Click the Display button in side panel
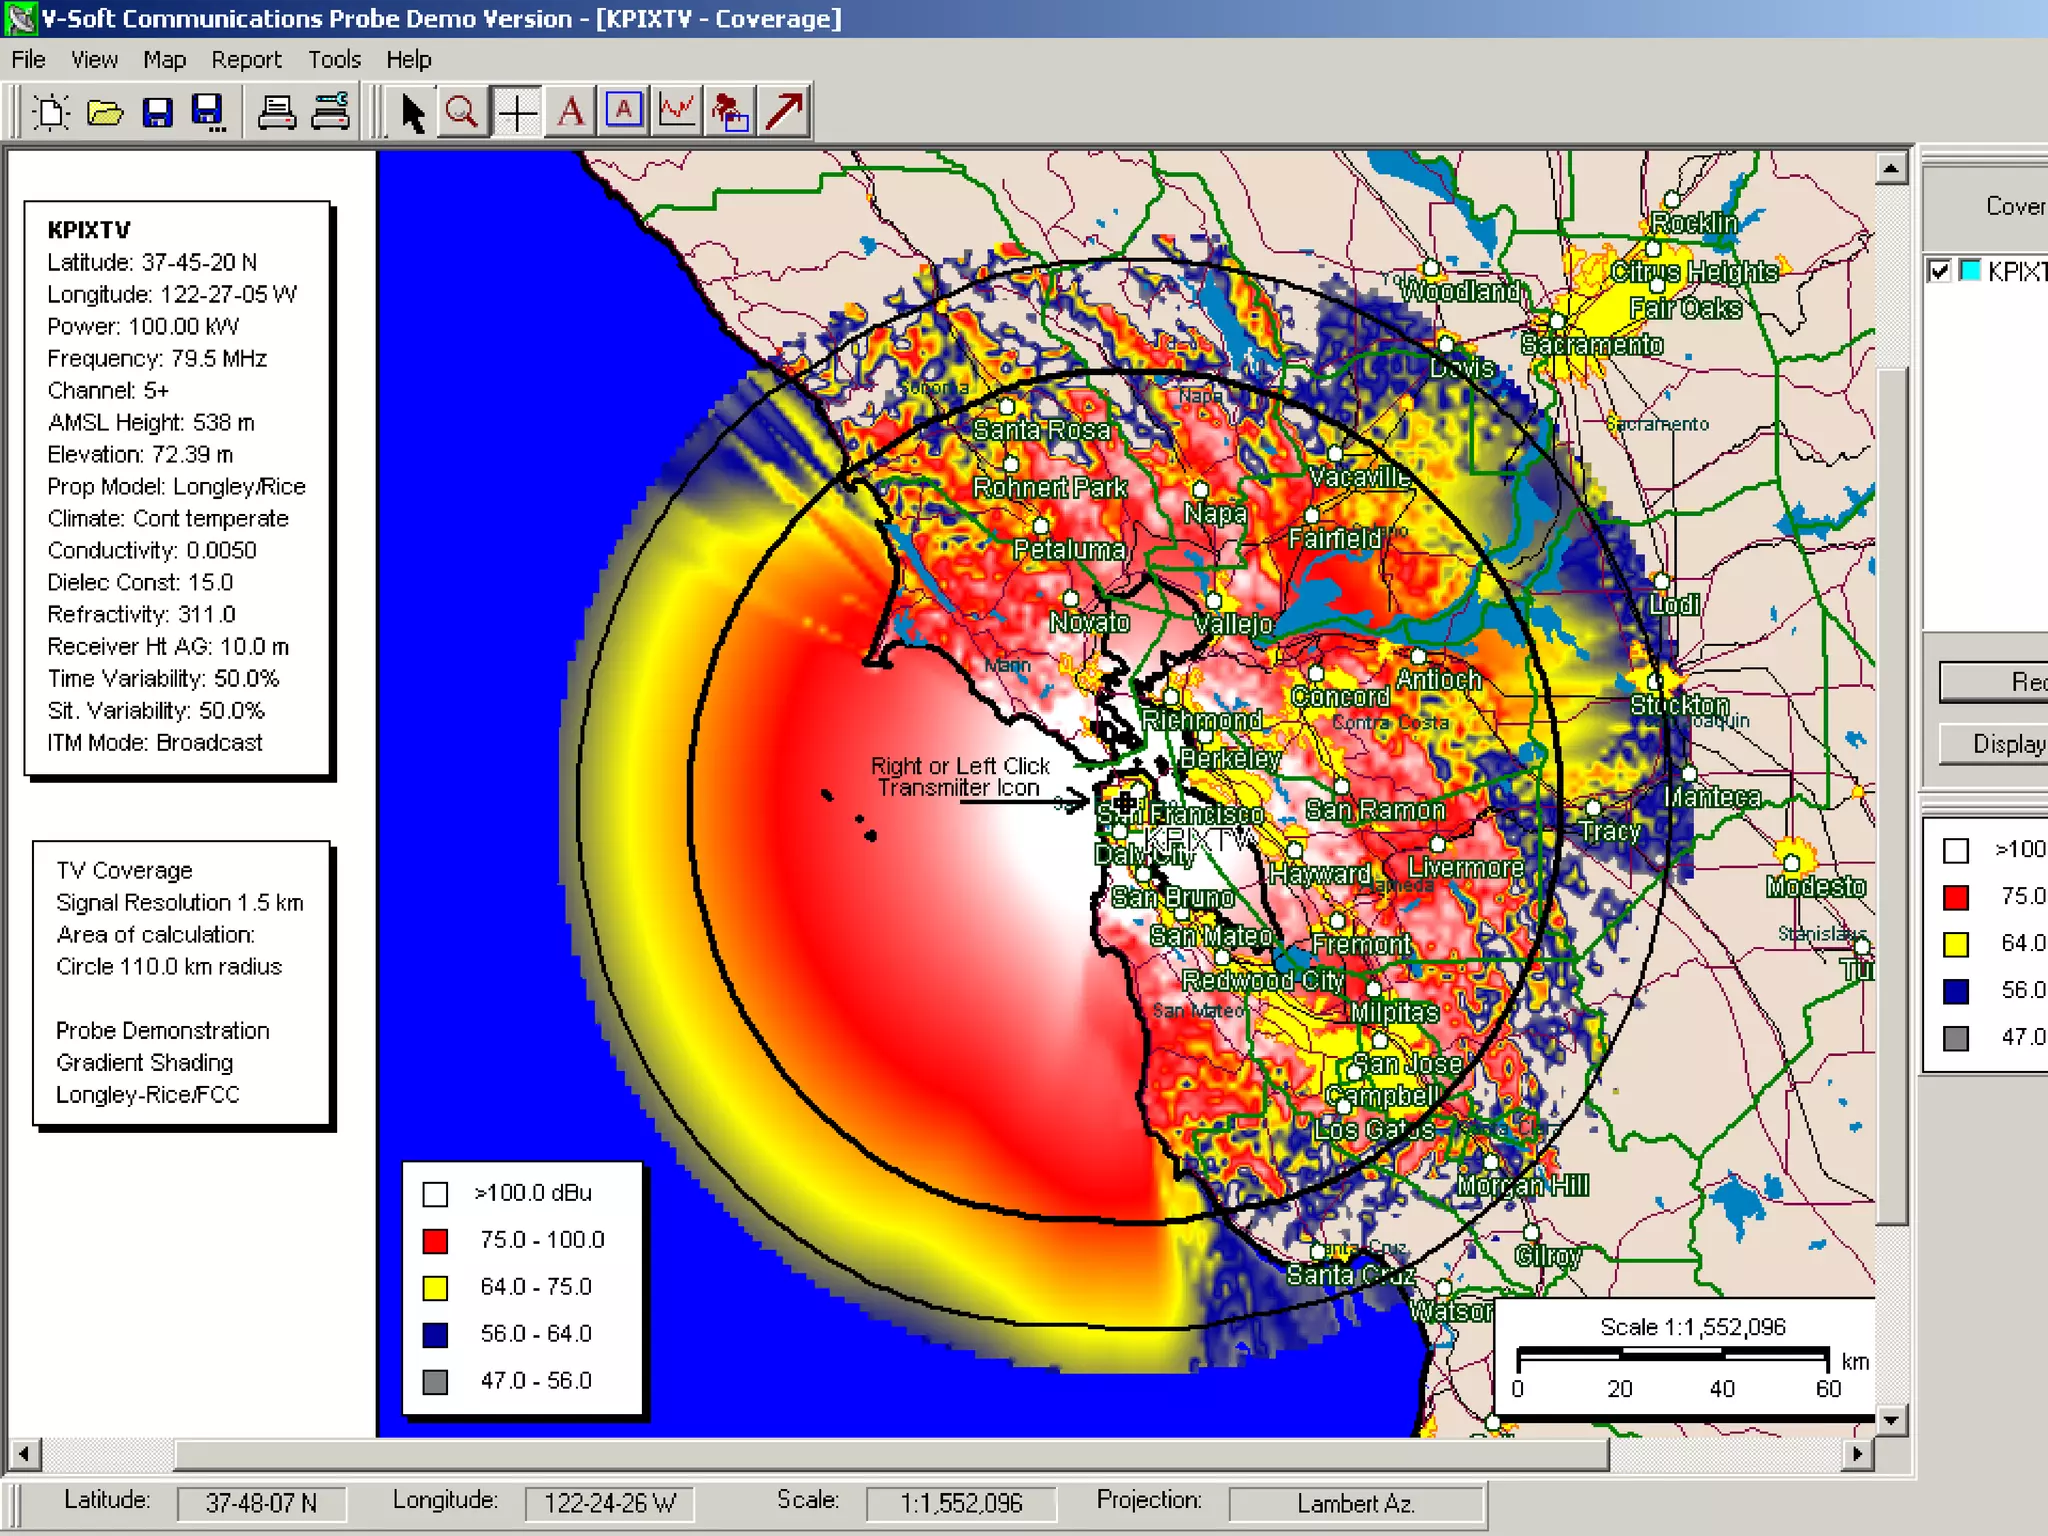 click(2000, 744)
